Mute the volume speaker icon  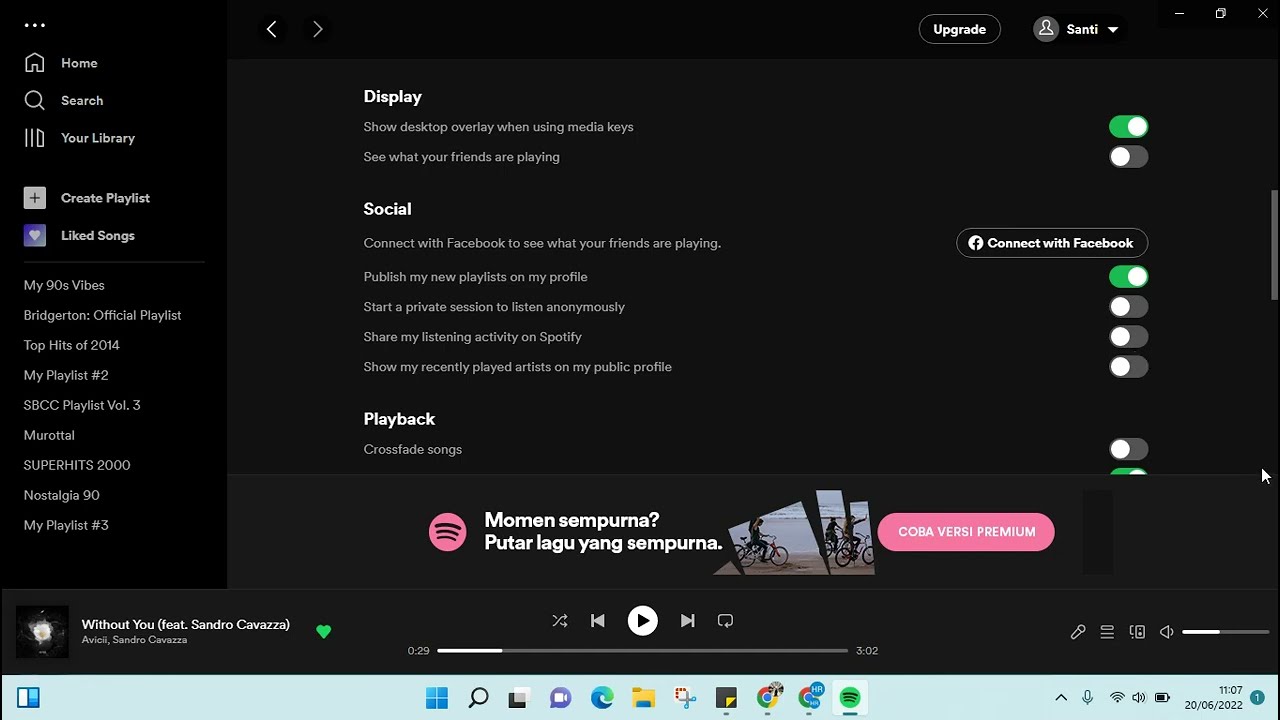(x=1166, y=632)
